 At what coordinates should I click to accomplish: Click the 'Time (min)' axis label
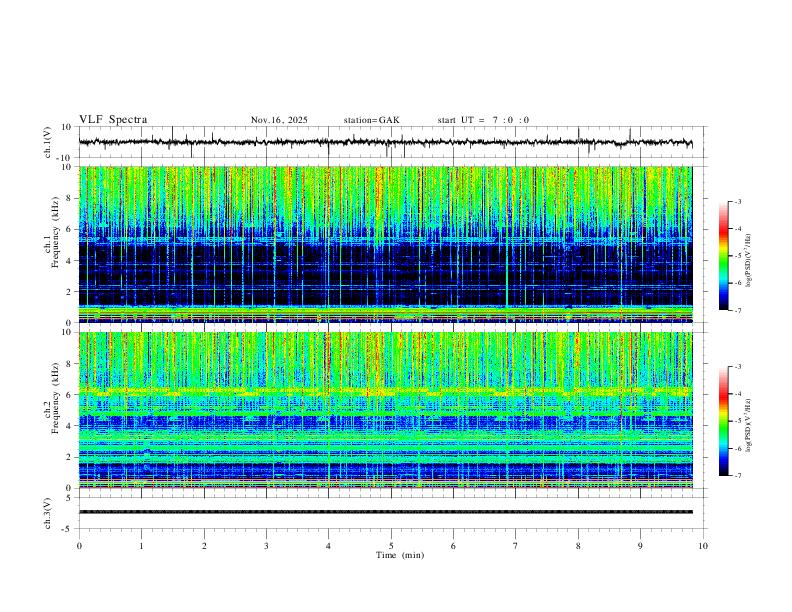point(400,555)
